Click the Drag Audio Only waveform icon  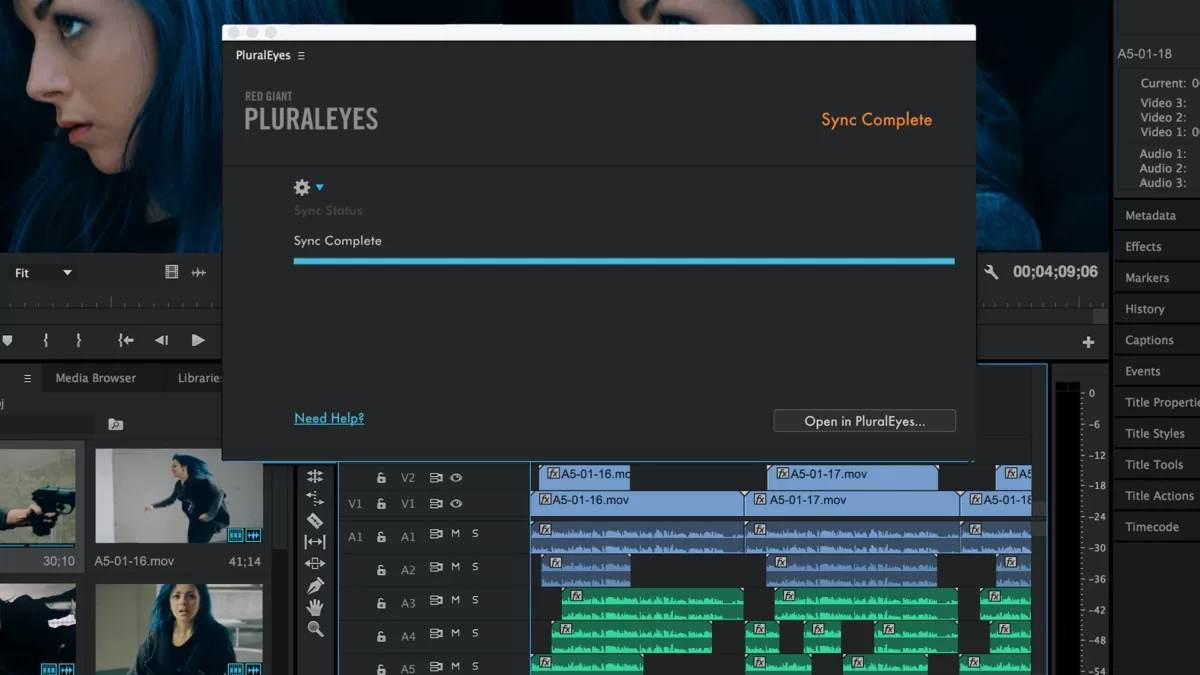point(199,272)
